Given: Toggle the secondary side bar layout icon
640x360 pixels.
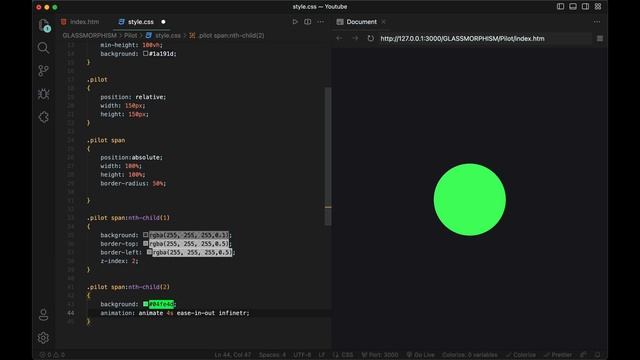Looking at the screenshot, I should 585,7.
